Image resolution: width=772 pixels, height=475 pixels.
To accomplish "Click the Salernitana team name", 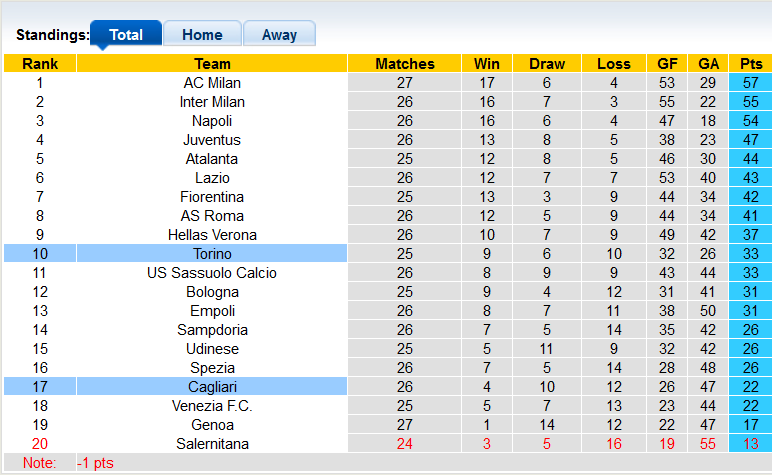I will coord(212,444).
